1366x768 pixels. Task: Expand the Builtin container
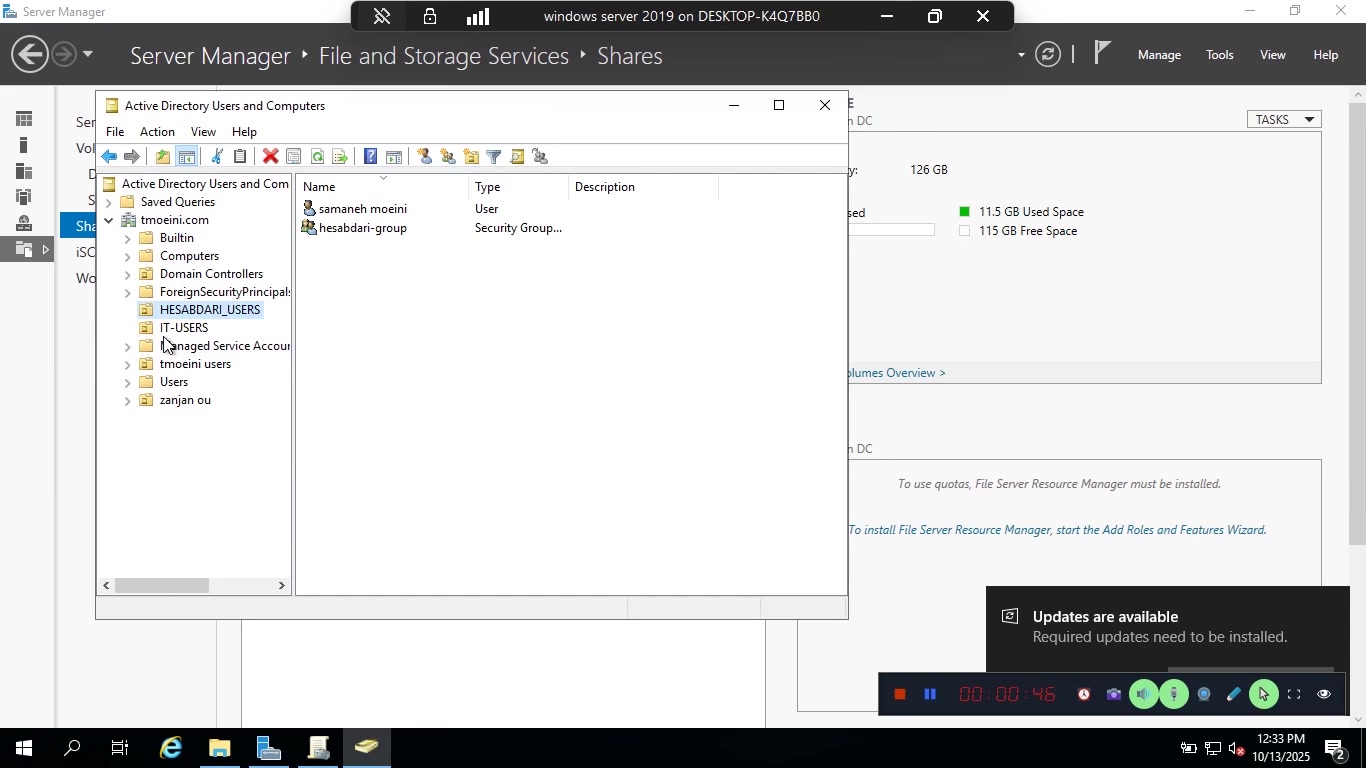point(127,239)
